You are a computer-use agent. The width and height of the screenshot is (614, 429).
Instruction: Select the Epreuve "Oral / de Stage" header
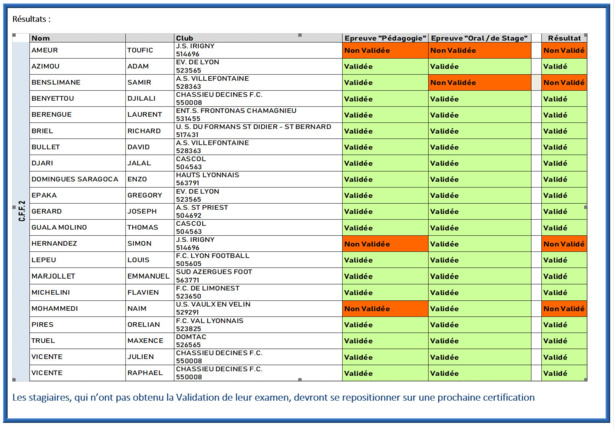(479, 38)
